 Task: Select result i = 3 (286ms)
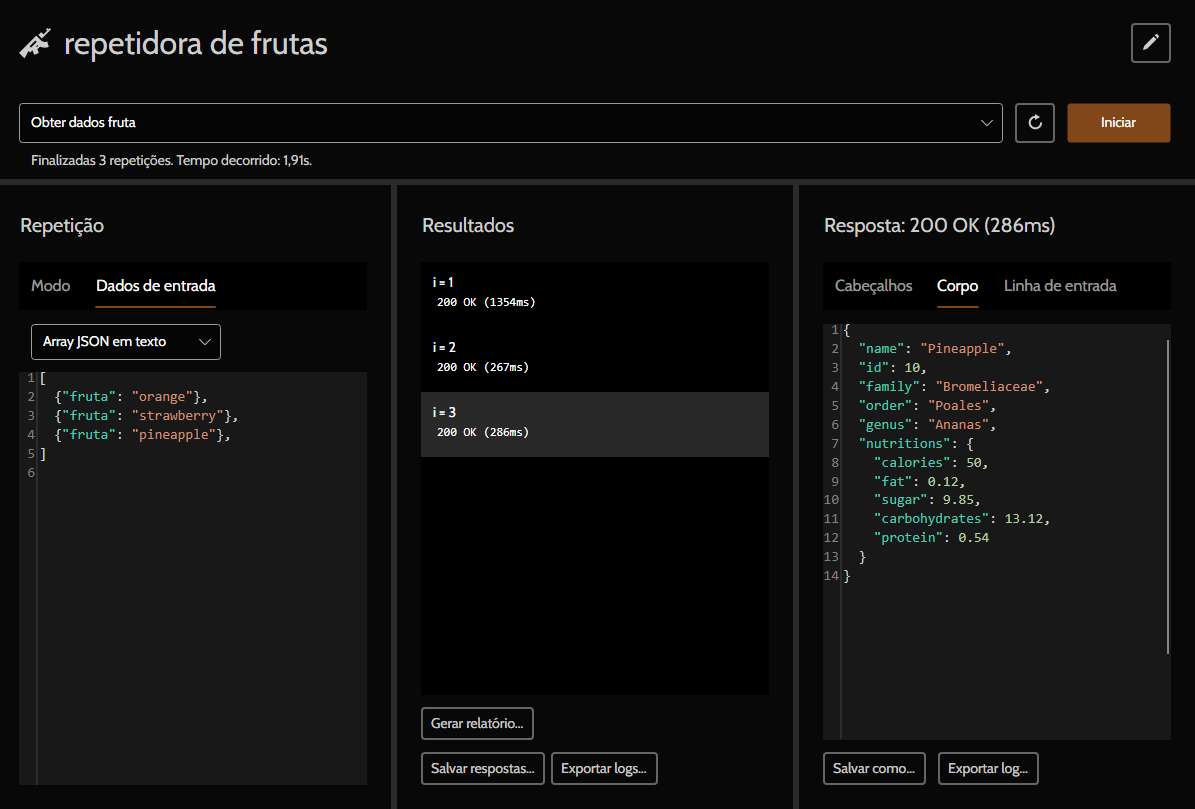click(x=594, y=423)
